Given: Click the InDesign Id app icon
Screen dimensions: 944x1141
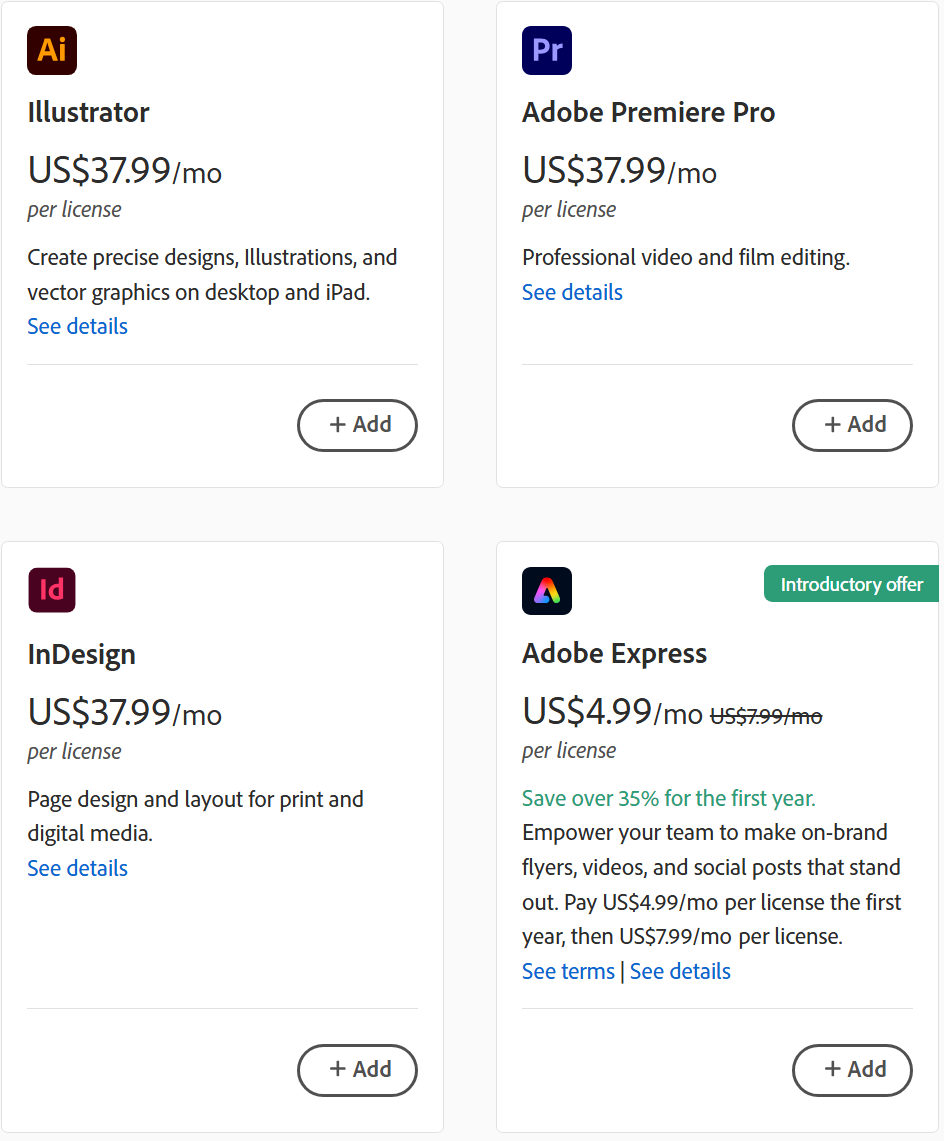Looking at the screenshot, I should coord(52,590).
